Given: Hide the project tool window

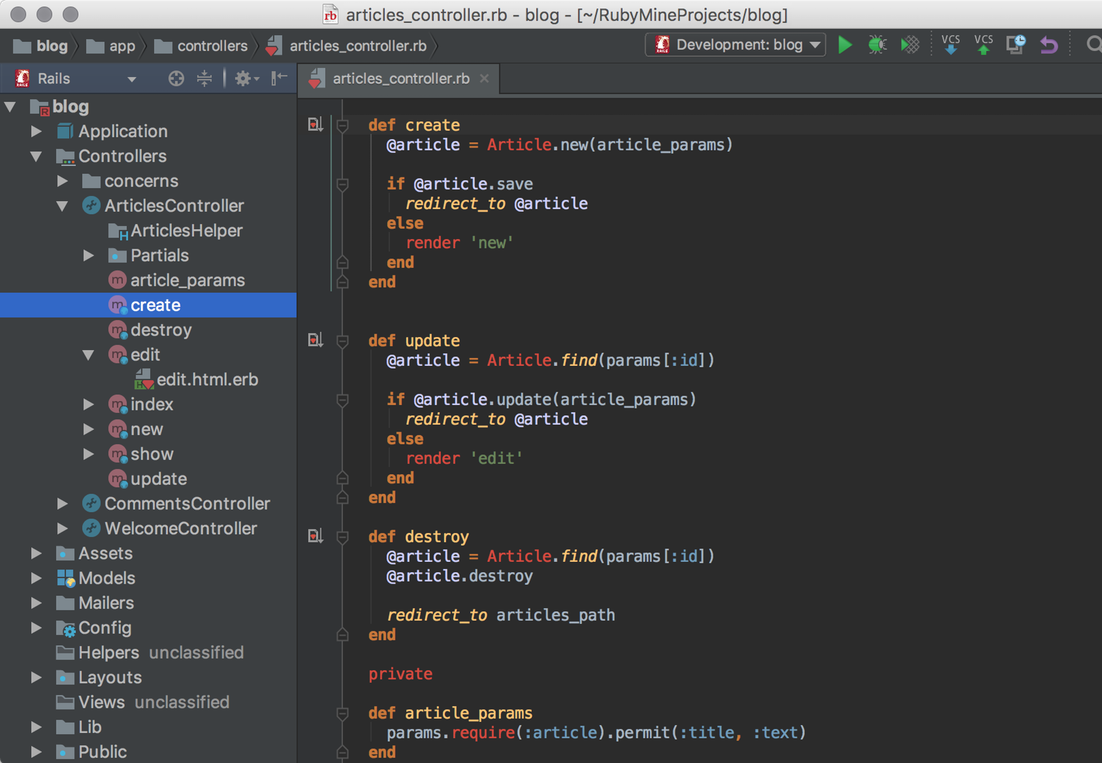Looking at the screenshot, I should [x=280, y=78].
